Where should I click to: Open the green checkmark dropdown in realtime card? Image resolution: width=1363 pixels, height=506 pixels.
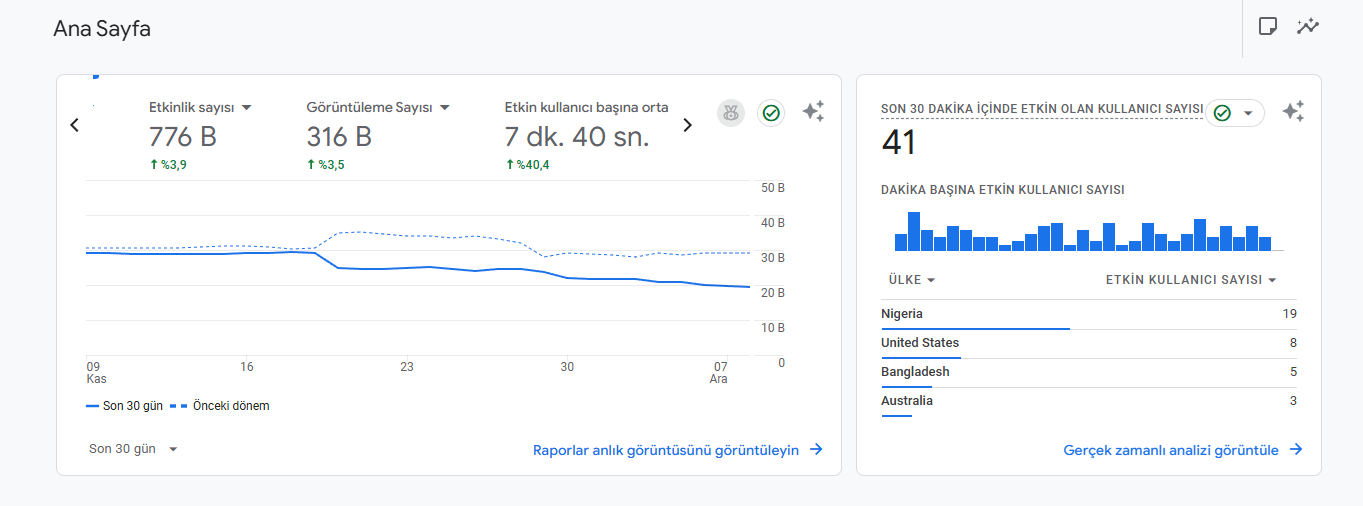(1235, 113)
